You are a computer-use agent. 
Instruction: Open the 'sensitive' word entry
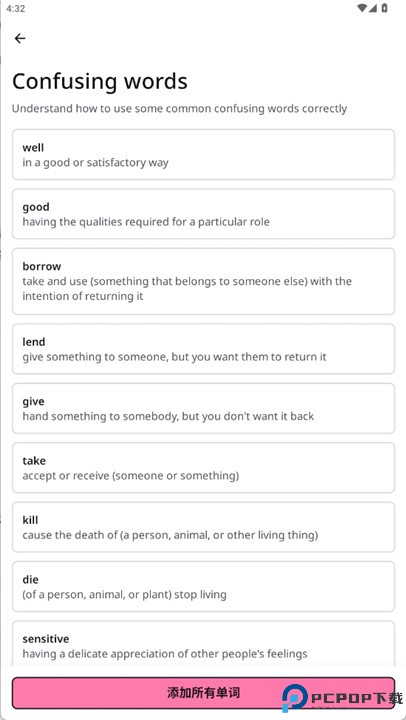click(203, 645)
